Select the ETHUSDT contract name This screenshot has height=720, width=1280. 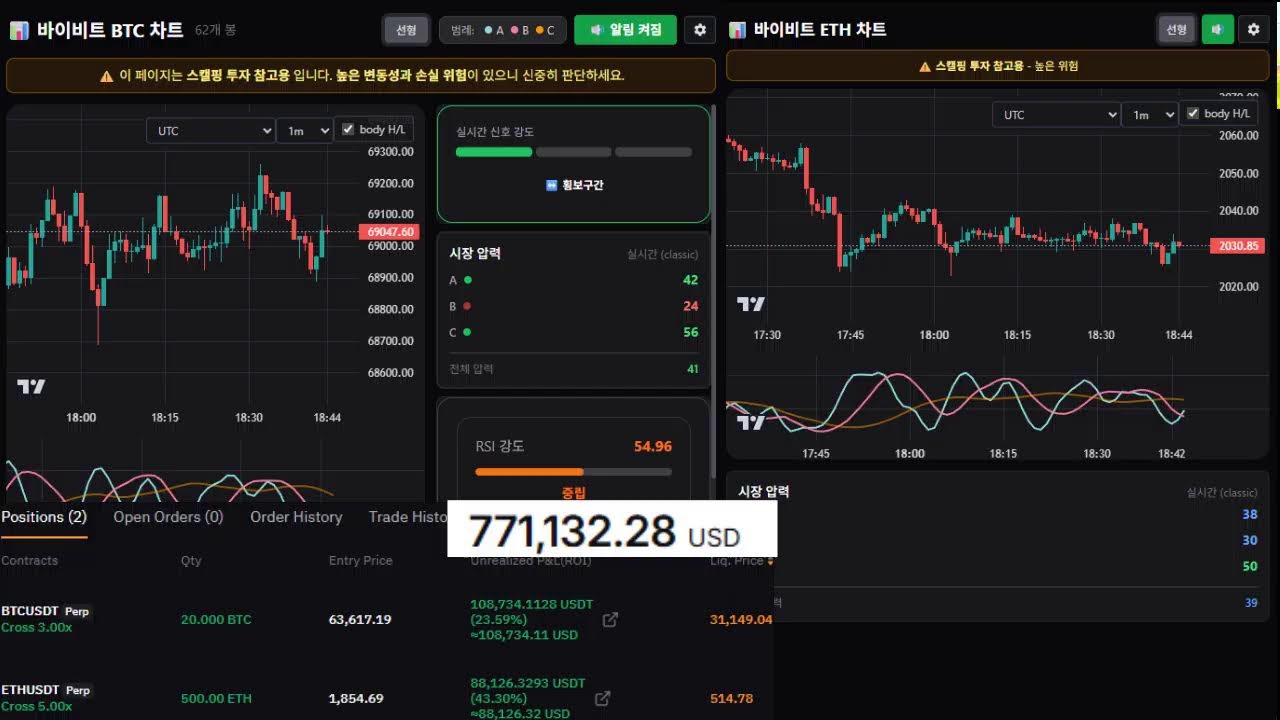coord(30,690)
